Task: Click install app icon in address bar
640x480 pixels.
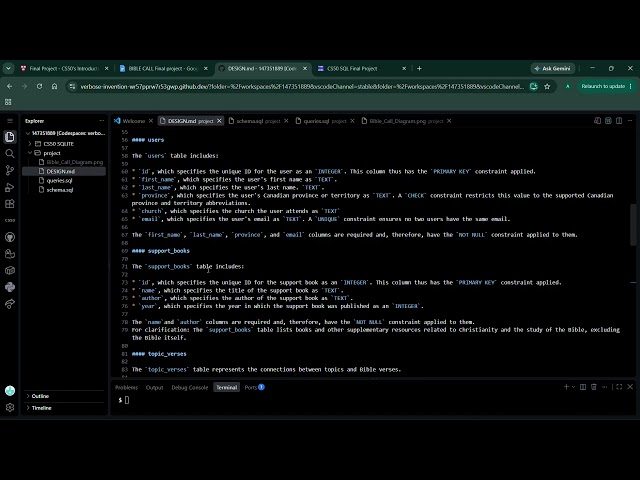Action: (x=533, y=87)
